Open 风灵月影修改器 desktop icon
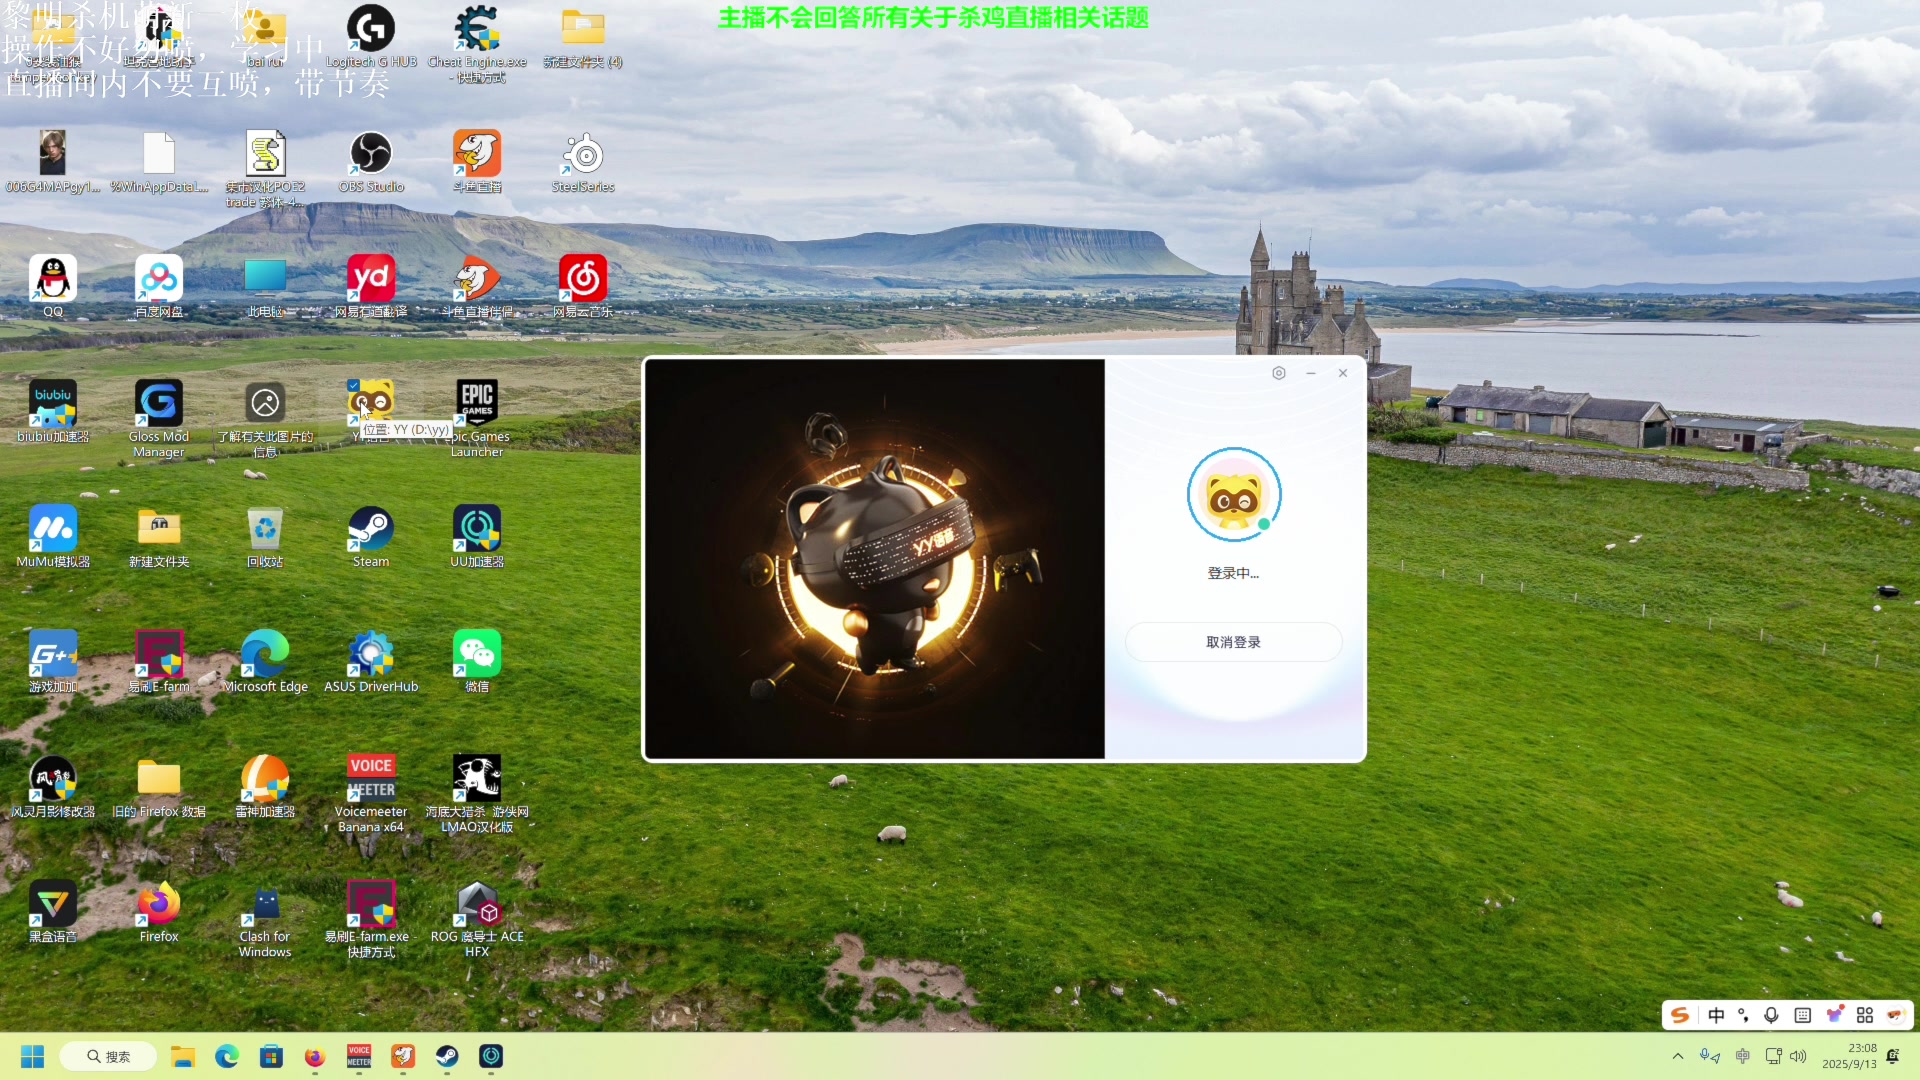 (53, 786)
